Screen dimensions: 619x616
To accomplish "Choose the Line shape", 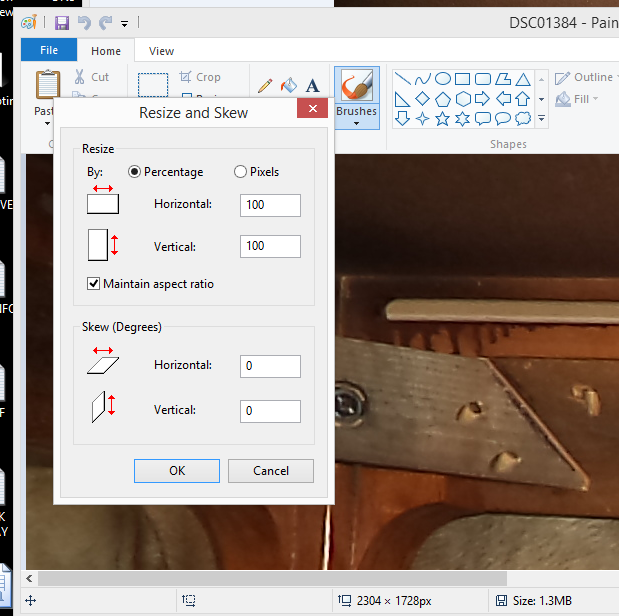I will [x=403, y=79].
